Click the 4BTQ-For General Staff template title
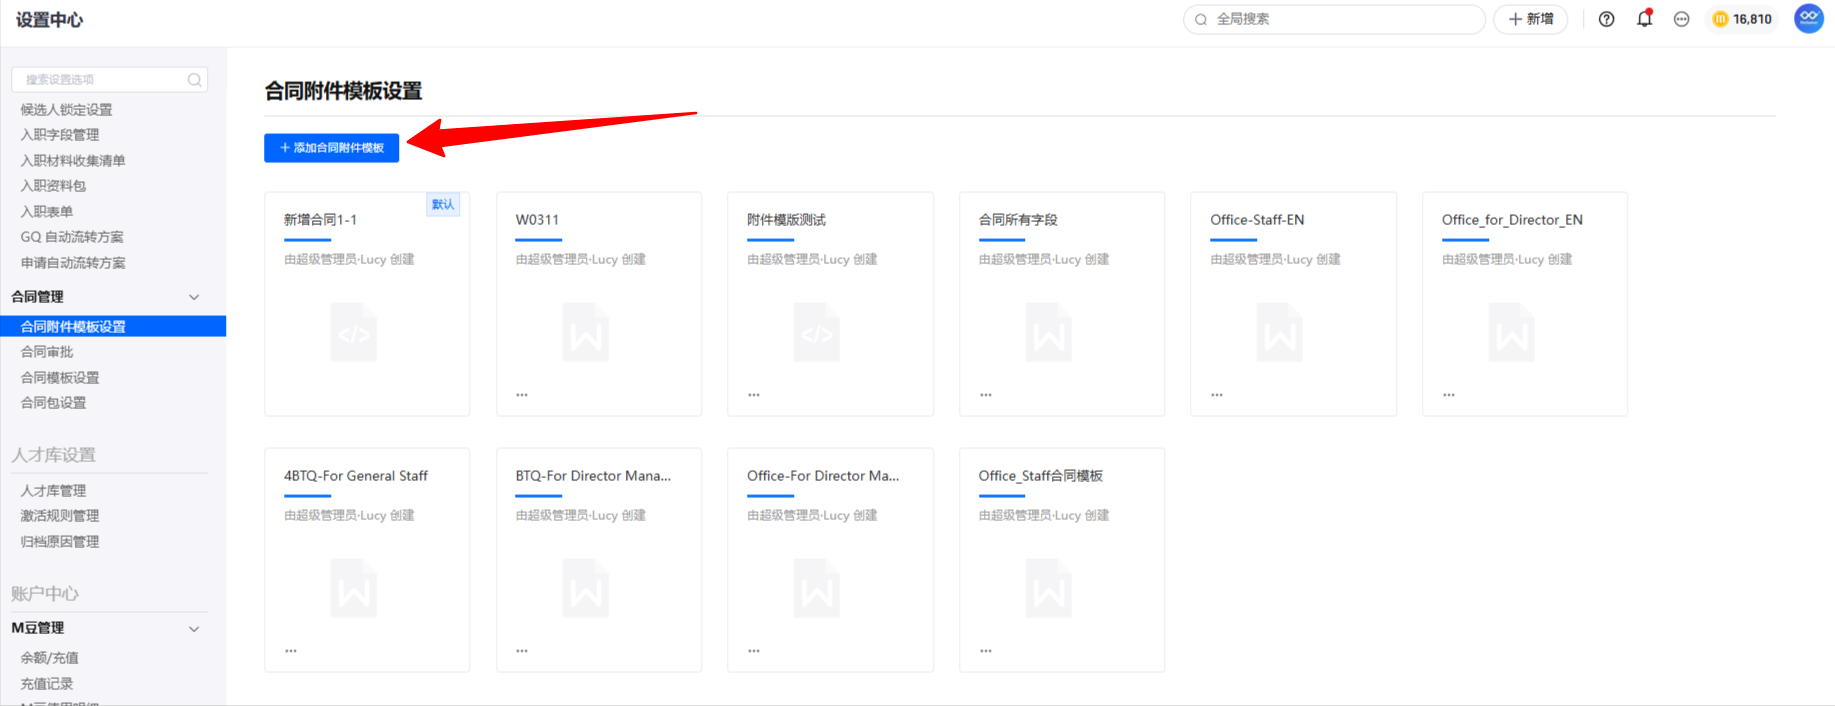 (x=356, y=476)
